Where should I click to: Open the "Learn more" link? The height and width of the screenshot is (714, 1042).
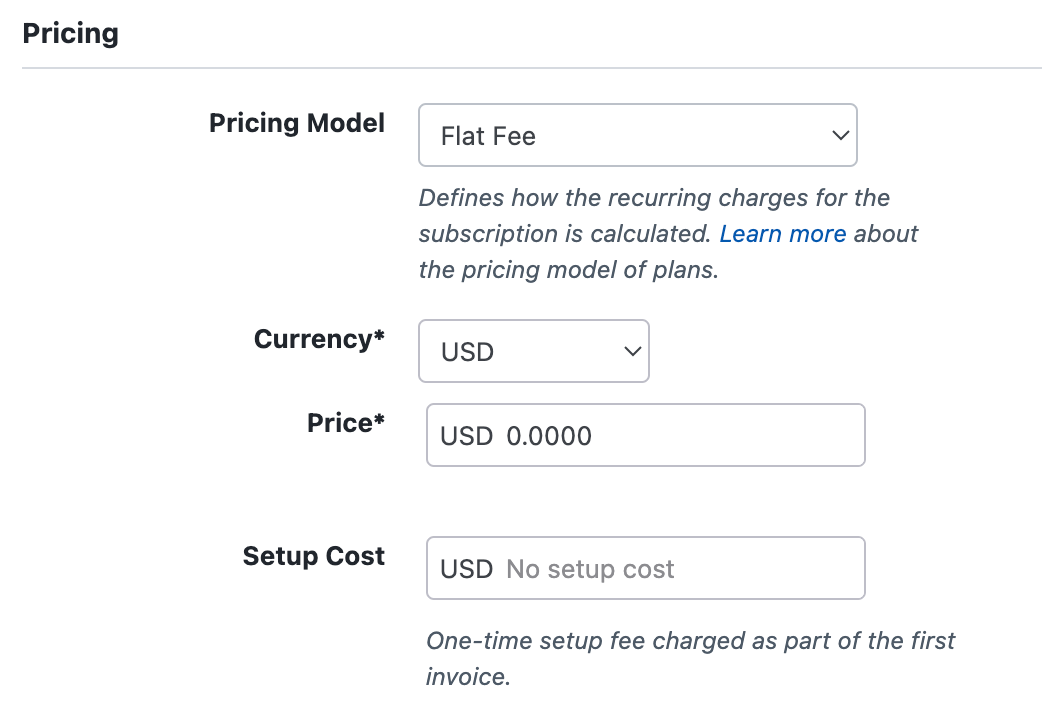tap(782, 233)
